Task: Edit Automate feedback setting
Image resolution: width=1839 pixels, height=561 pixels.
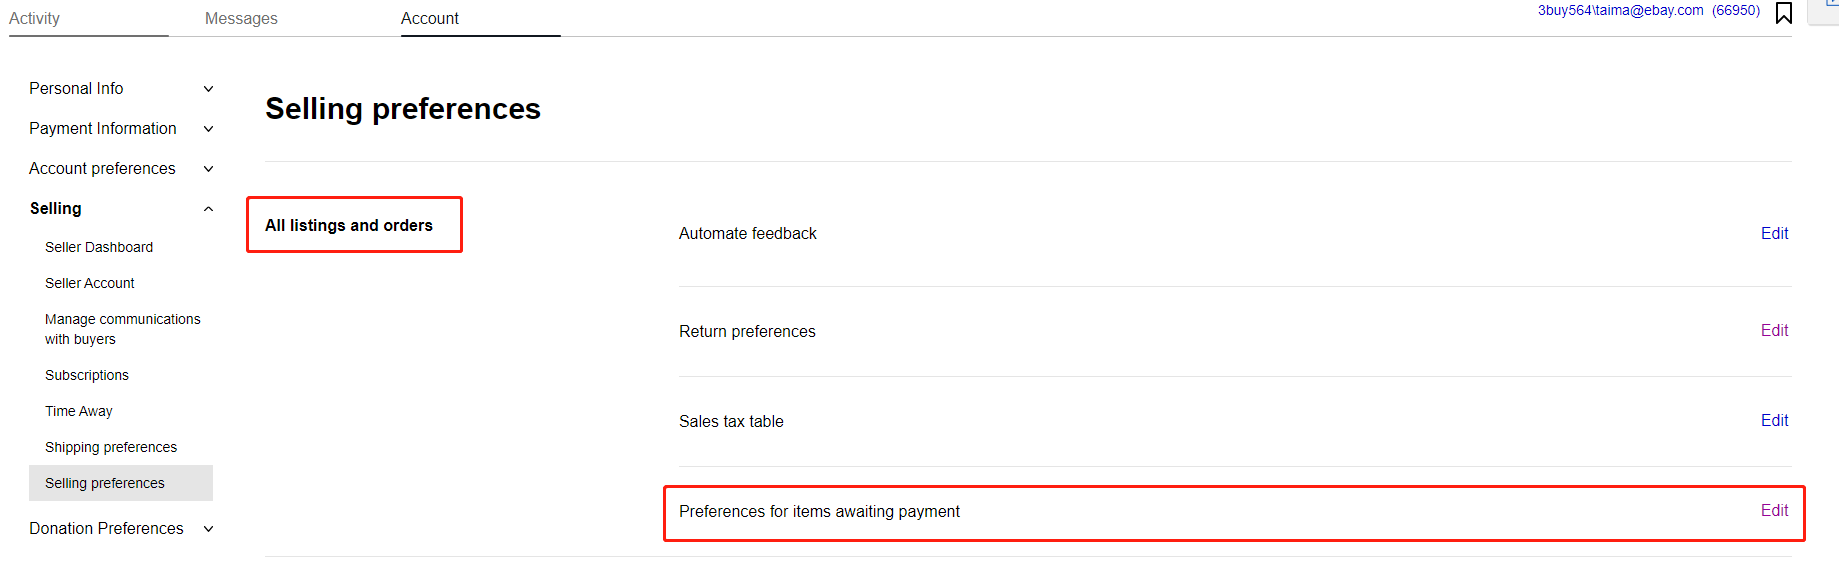Action: coord(1774,233)
